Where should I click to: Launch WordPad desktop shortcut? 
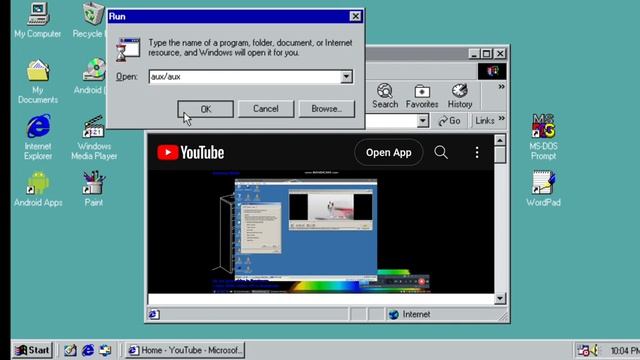pyautogui.click(x=543, y=189)
